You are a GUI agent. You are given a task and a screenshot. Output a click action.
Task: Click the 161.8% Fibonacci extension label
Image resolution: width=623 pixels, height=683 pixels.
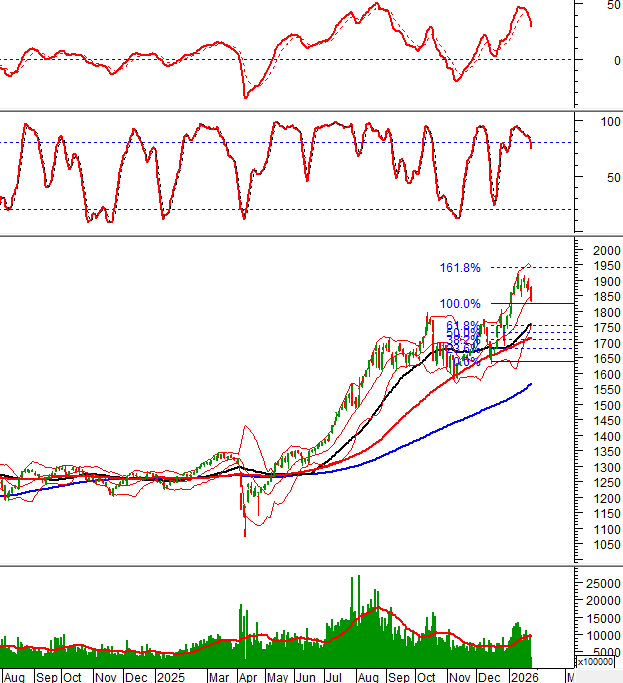460,268
